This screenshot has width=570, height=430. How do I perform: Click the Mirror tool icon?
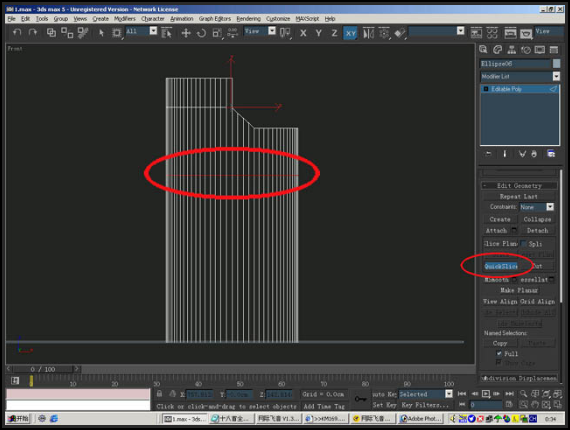(x=368, y=33)
